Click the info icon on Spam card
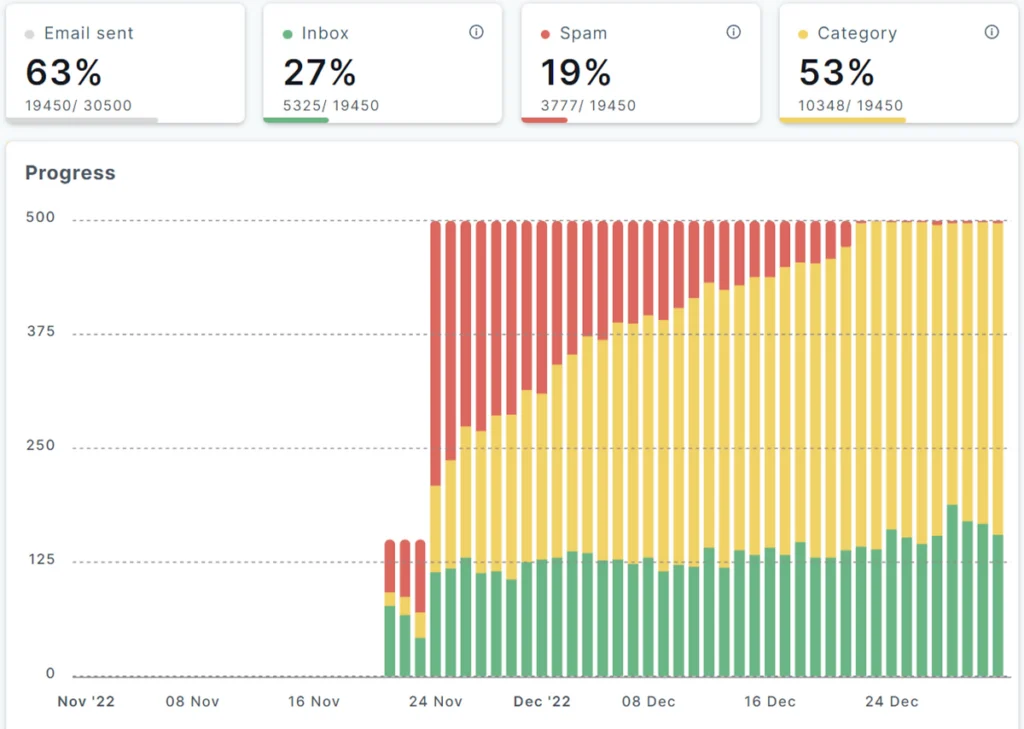 point(734,32)
